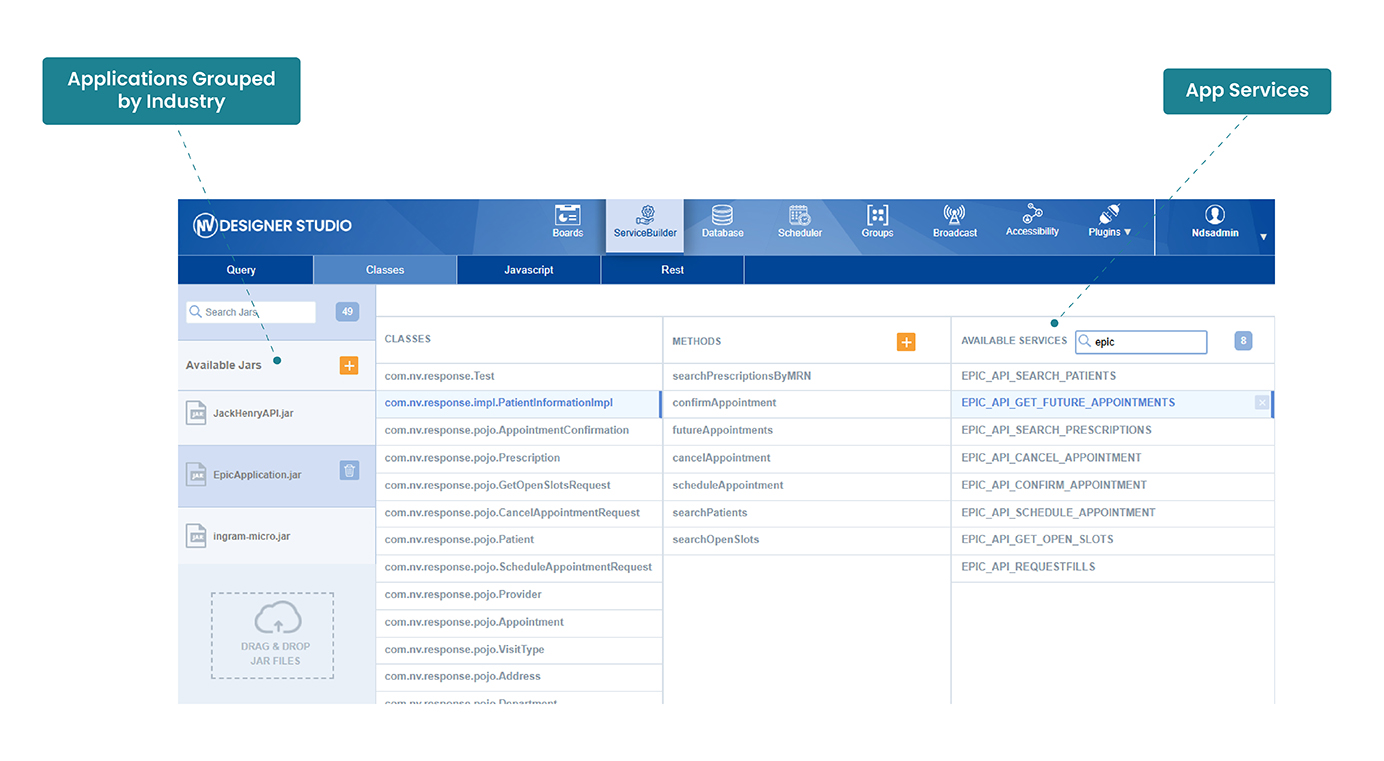Select class PatientInformationImpl

click(x=519, y=403)
